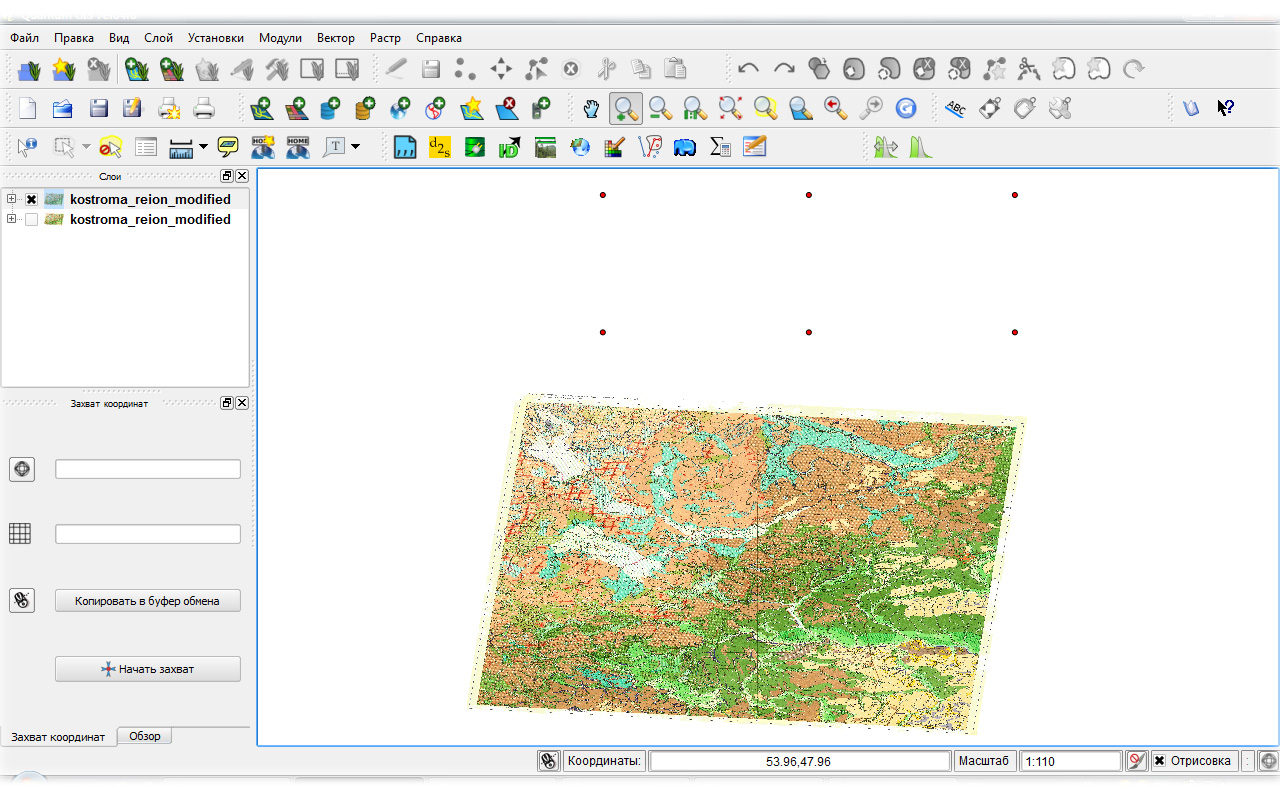Screen dimensions: 1280x800
Task: Click the Масштаб scale input field
Action: pyautogui.click(x=1070, y=761)
